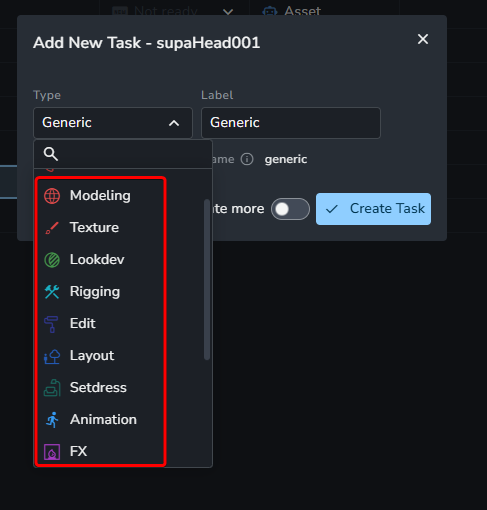This screenshot has width=487, height=510.
Task: Open the Not ready status dropdown
Action: [x=173, y=10]
